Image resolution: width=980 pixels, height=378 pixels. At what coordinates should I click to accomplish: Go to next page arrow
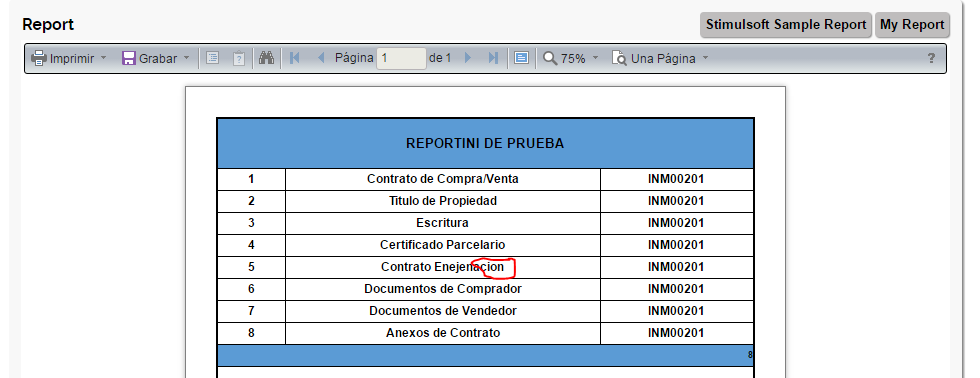point(468,58)
